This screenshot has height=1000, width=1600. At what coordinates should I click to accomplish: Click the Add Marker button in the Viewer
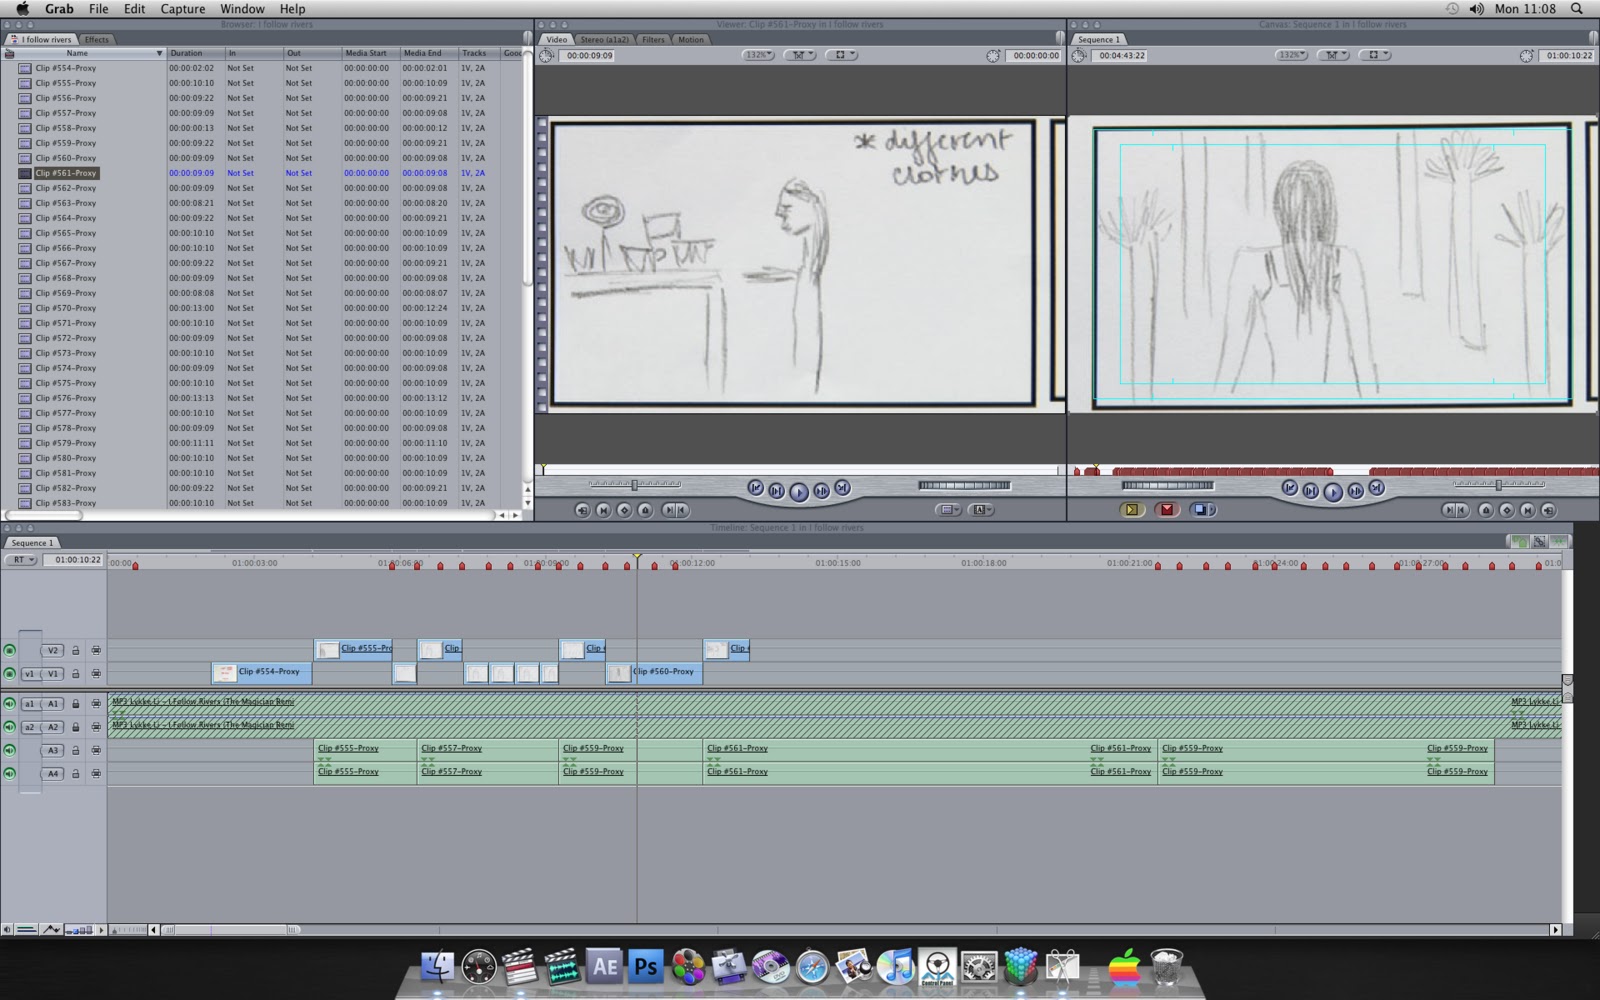[645, 510]
